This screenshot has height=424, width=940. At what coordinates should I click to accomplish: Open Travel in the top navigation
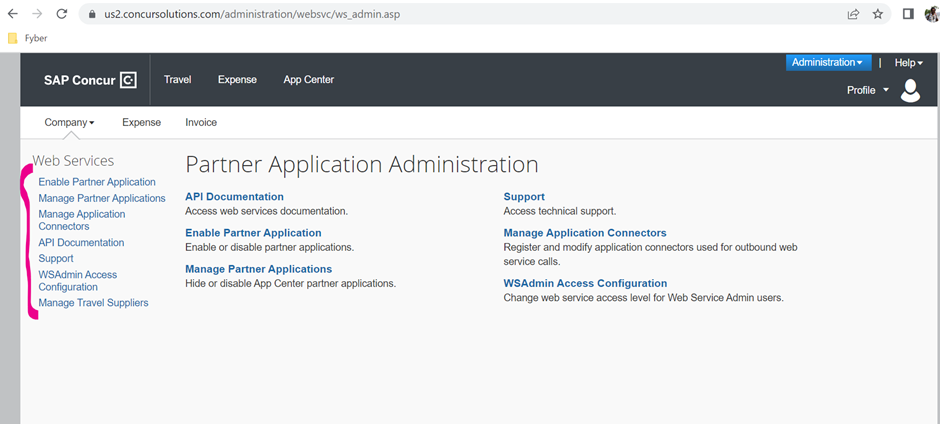coord(177,80)
